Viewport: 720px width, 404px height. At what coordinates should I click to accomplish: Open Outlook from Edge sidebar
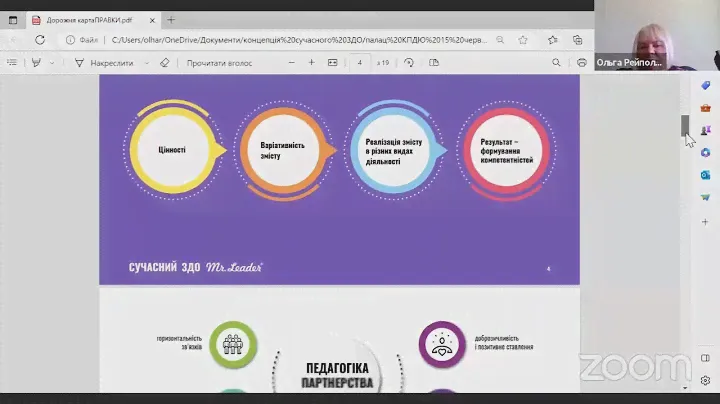pos(706,174)
